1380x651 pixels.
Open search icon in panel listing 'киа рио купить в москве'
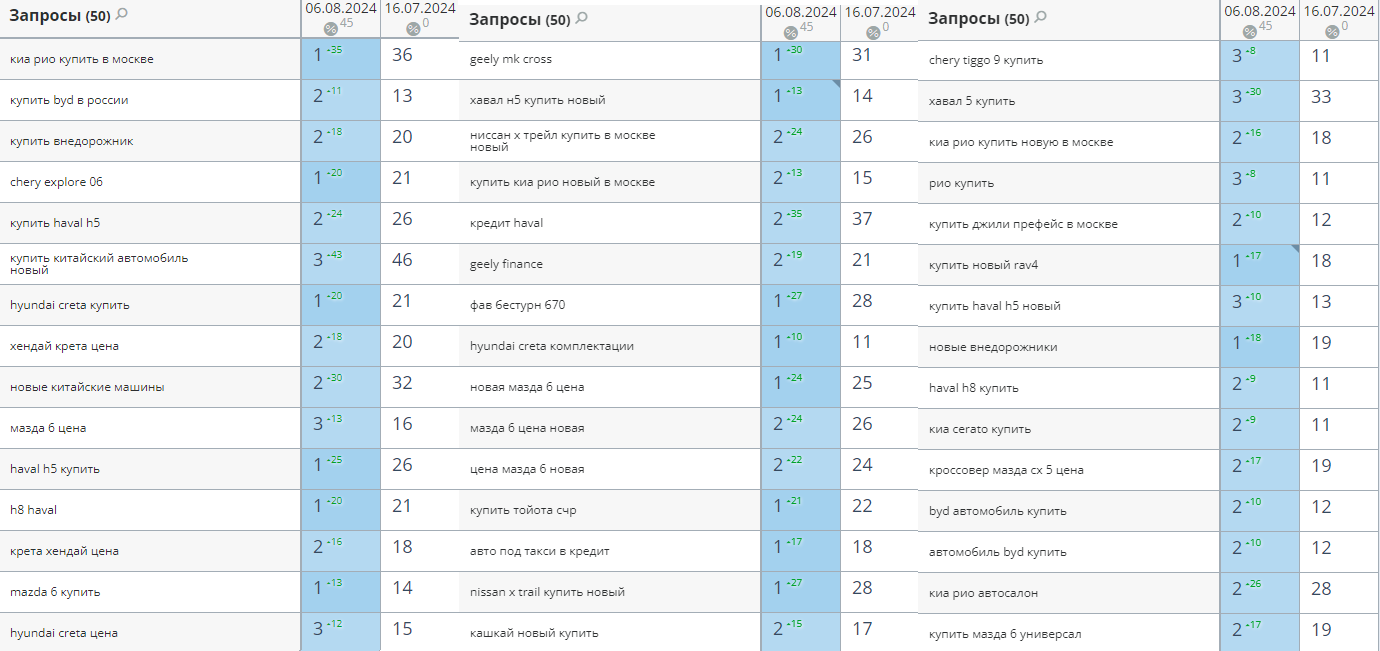point(122,14)
